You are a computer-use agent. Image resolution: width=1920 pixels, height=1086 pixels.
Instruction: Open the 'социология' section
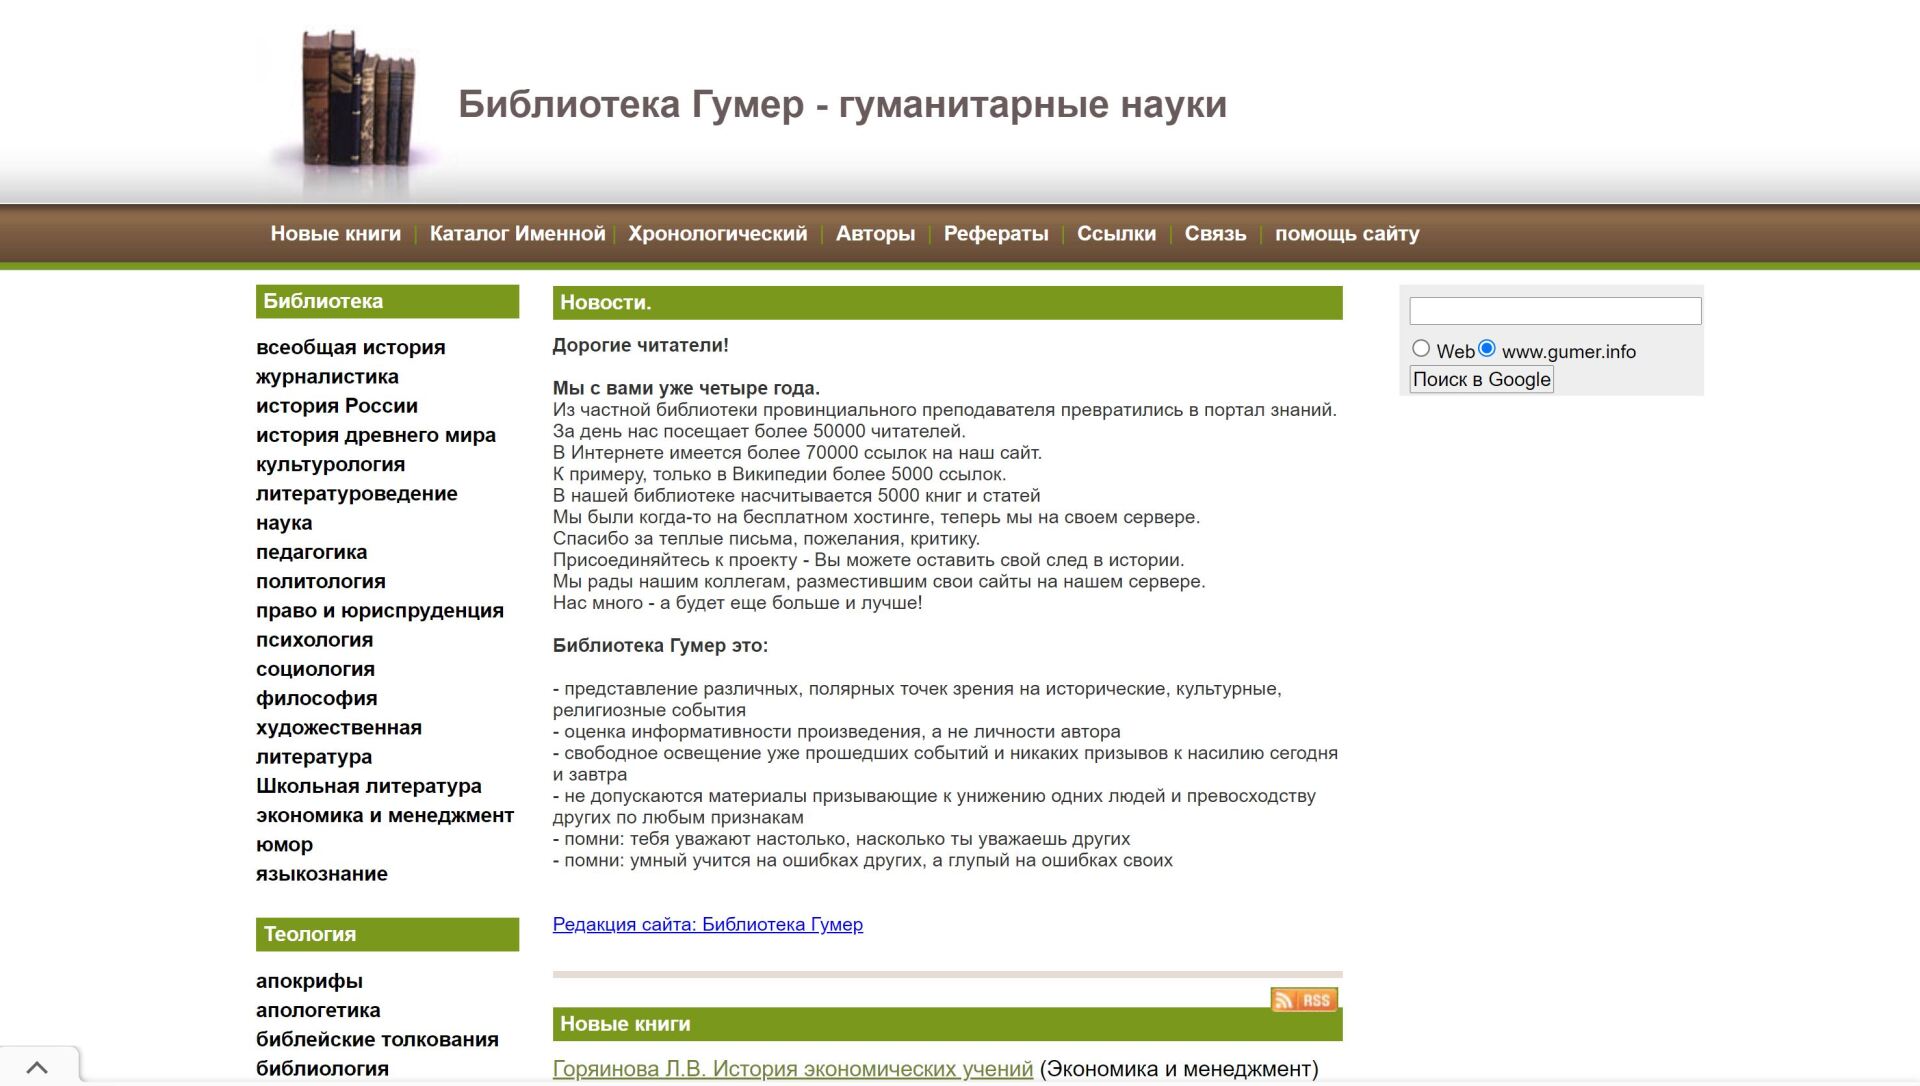315,669
